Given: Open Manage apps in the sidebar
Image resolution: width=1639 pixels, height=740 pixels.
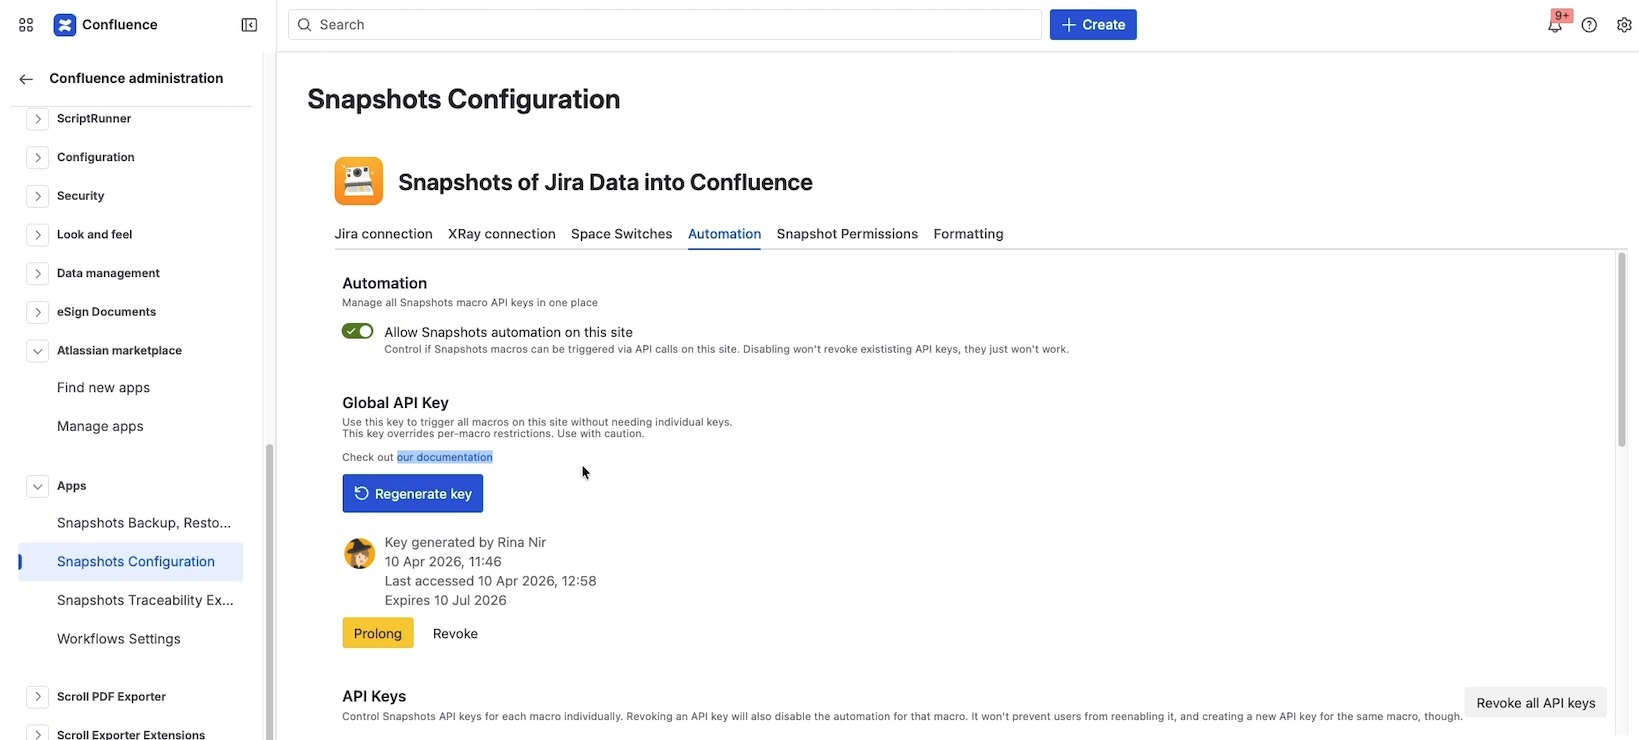Looking at the screenshot, I should (100, 426).
